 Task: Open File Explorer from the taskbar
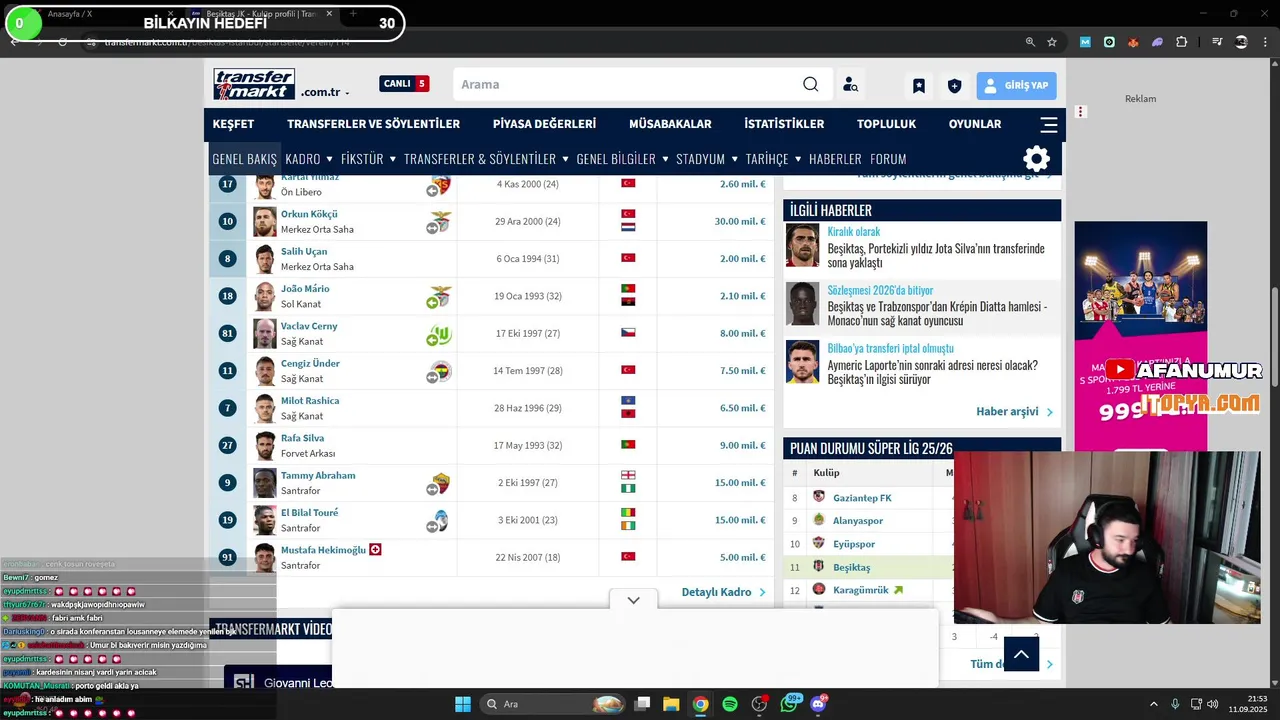(x=671, y=704)
